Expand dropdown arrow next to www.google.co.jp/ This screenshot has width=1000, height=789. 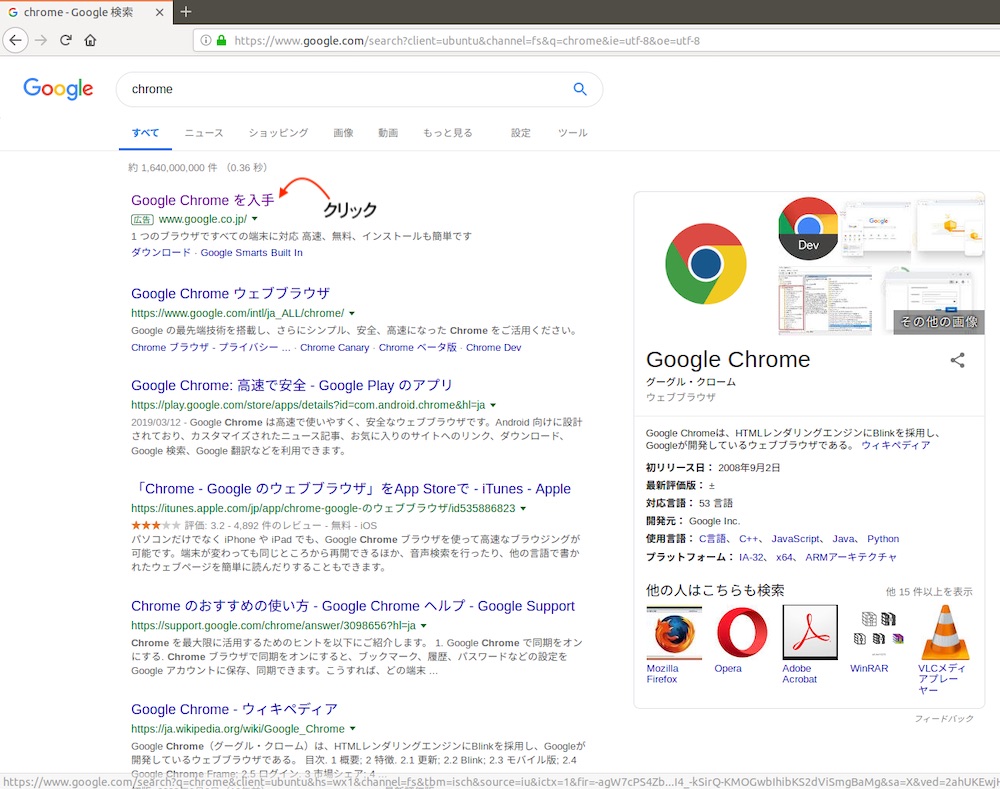pos(254,219)
